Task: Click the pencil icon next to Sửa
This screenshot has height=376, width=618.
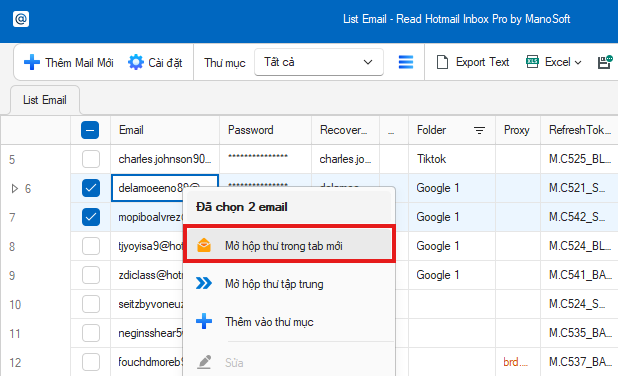Action: point(204,362)
